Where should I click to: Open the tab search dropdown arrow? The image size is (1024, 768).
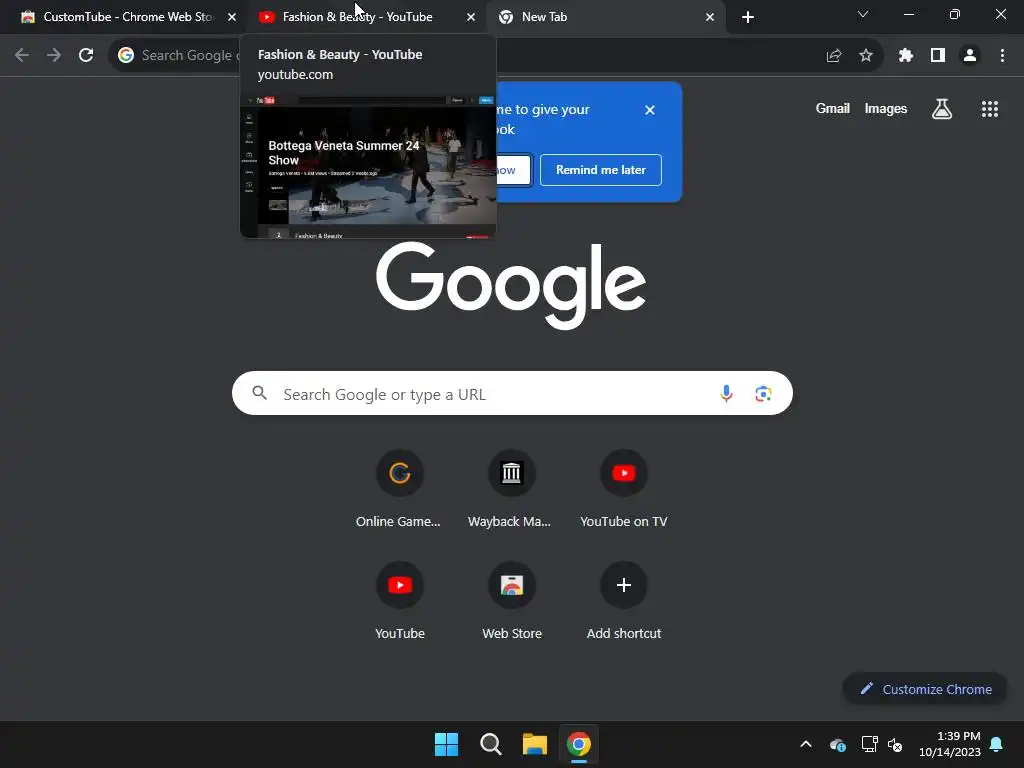[863, 14]
